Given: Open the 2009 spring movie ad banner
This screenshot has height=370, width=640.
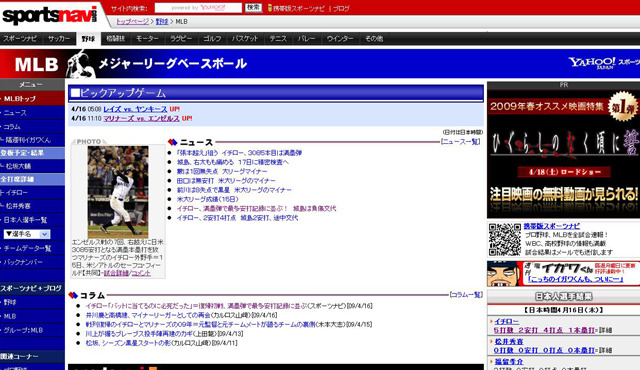Looking at the screenshot, I should click(563, 154).
